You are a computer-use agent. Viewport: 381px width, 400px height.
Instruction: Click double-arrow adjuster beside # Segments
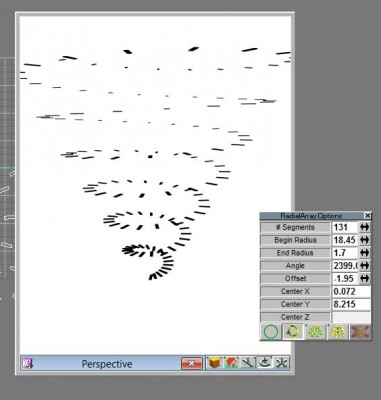(365, 227)
